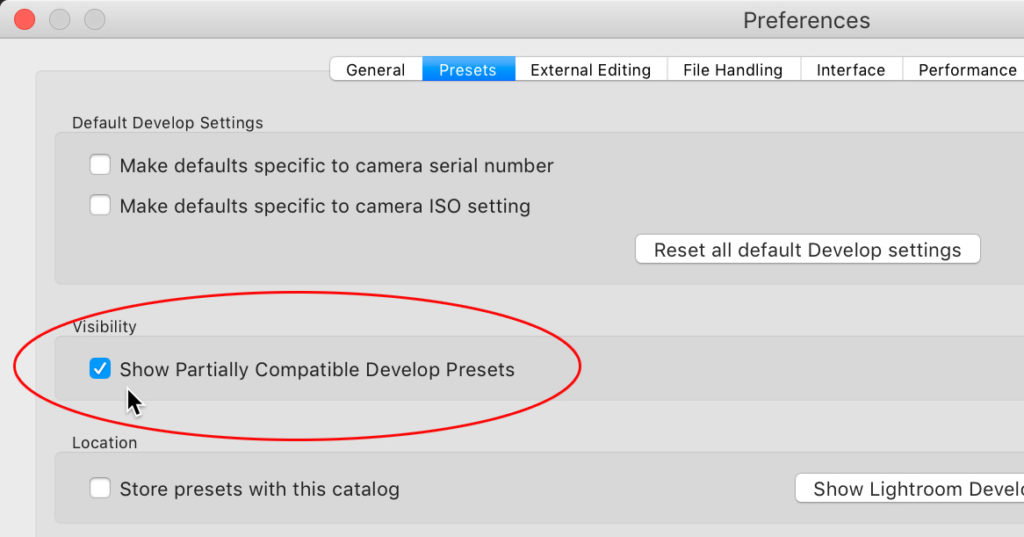Enable defaults specific to camera serial number
Screen dimensions: 1024x537
100,165
